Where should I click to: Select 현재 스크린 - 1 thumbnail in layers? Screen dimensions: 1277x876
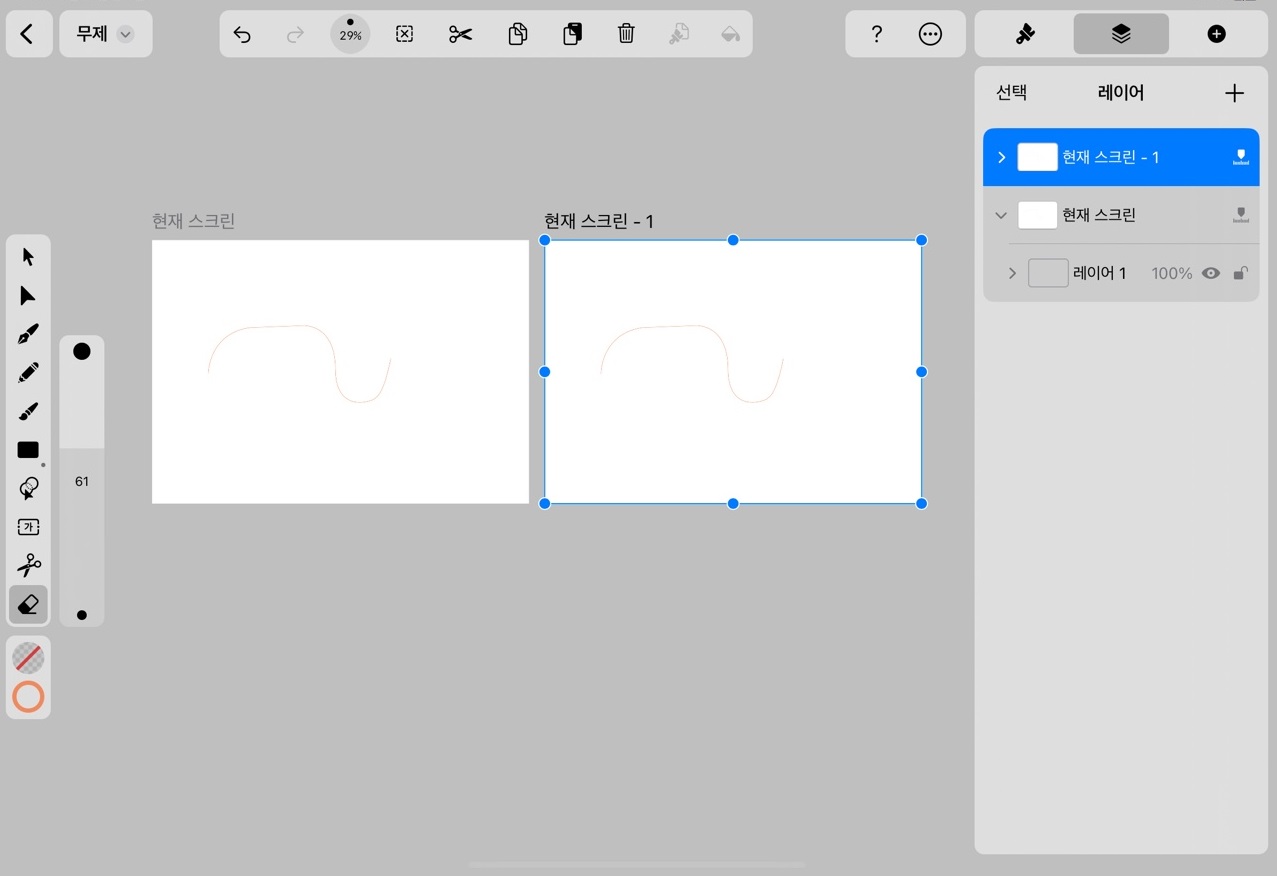(1037, 157)
